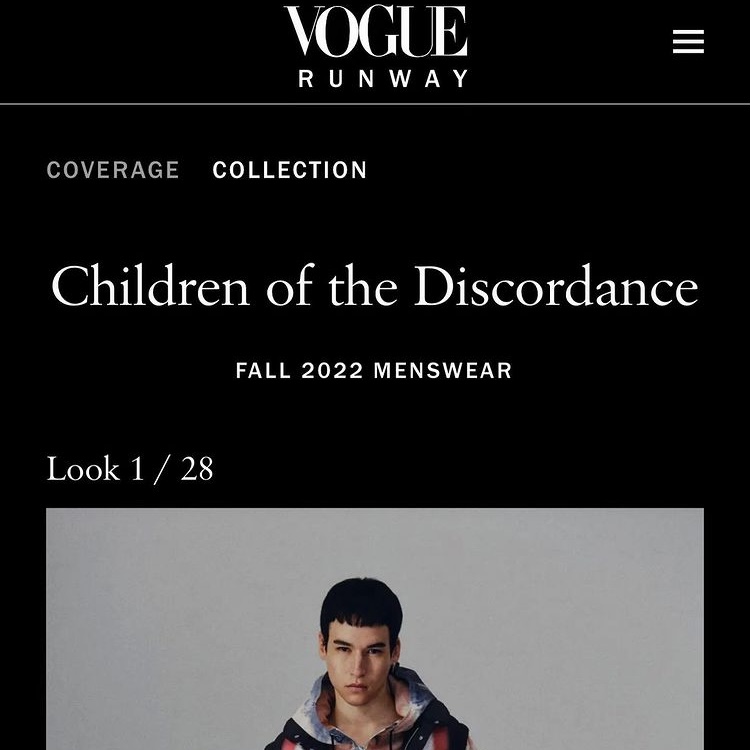The height and width of the screenshot is (750, 750).
Task: Open the FALL 2022 MENSWEAR season link
Action: pos(374,371)
